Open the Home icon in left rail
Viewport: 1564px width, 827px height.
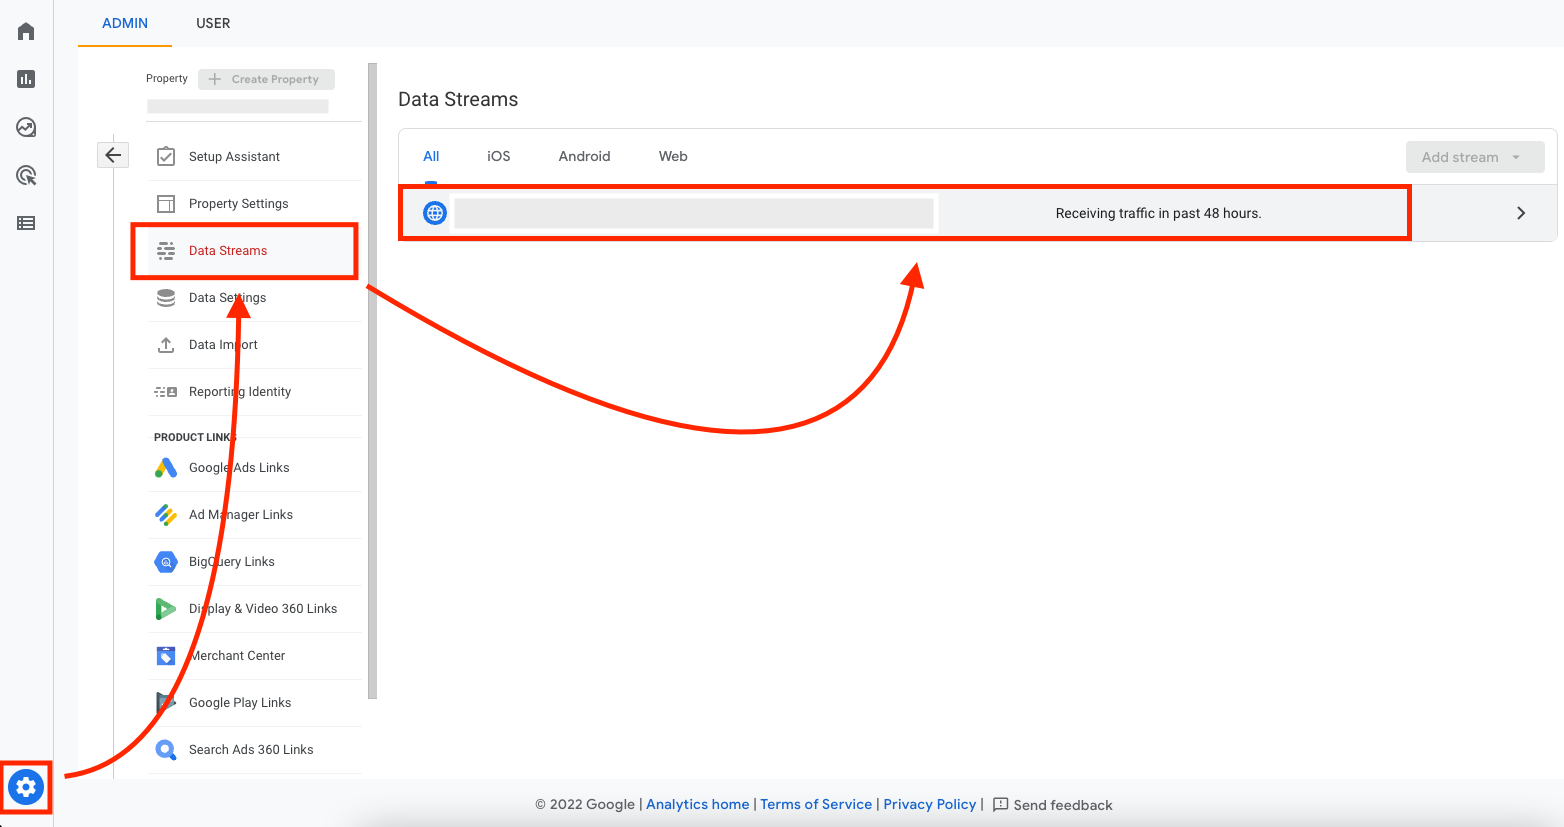tap(26, 31)
